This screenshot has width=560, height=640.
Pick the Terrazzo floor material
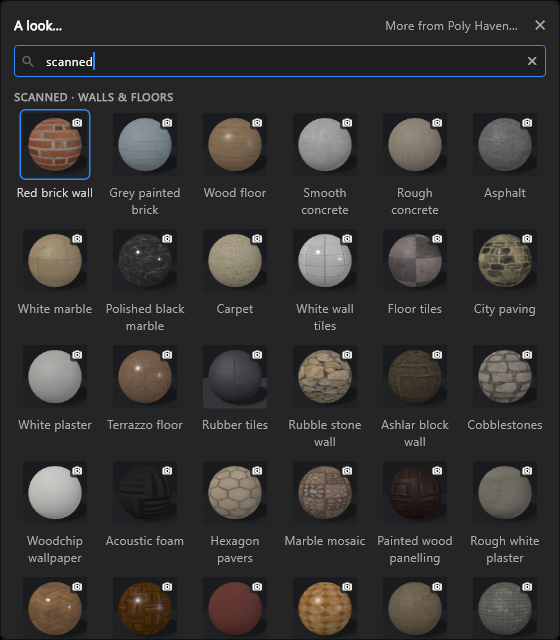pyautogui.click(x=145, y=376)
